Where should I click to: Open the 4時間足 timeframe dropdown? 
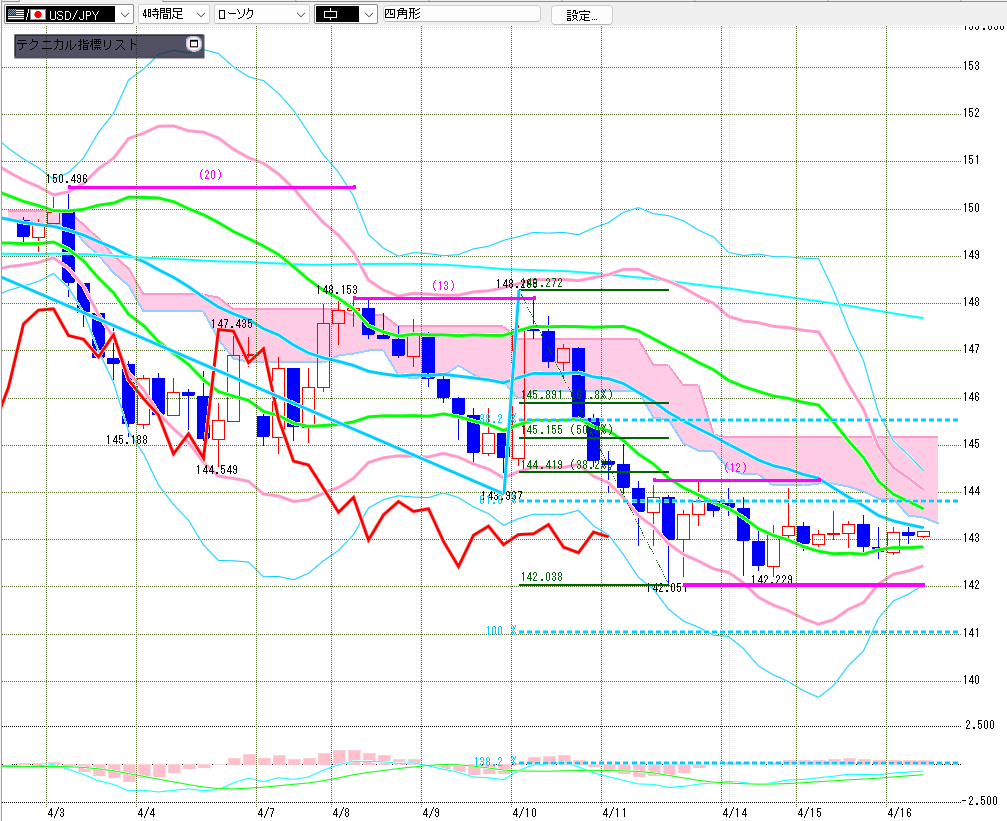click(173, 14)
